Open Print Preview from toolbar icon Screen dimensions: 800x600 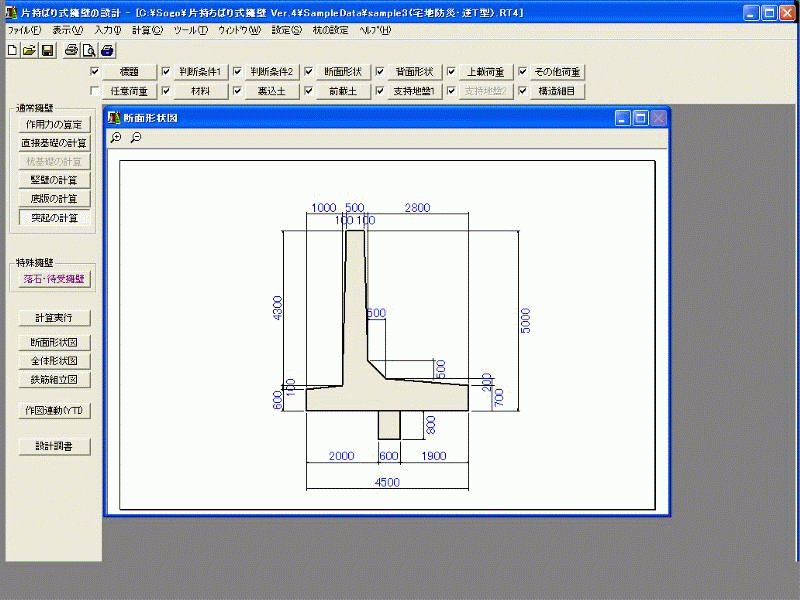tap(89, 50)
